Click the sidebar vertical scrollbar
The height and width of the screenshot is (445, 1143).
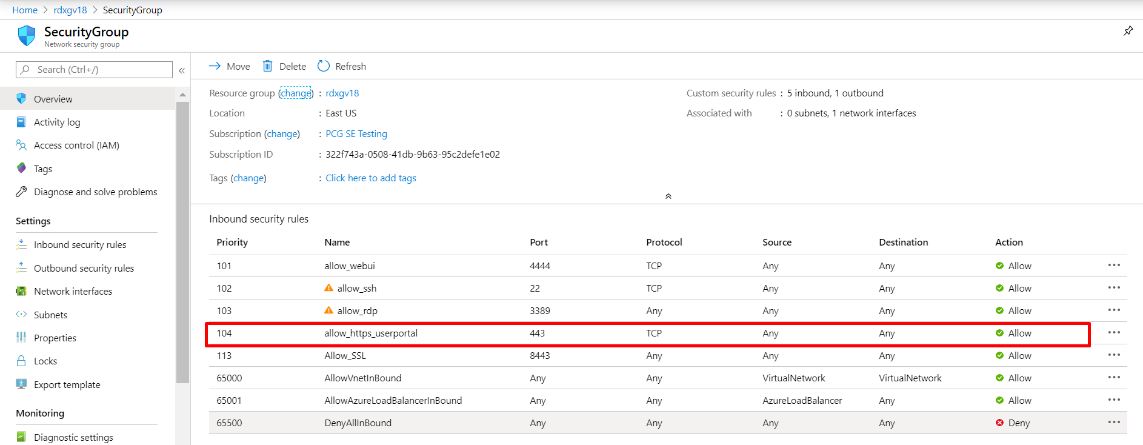(x=182, y=240)
